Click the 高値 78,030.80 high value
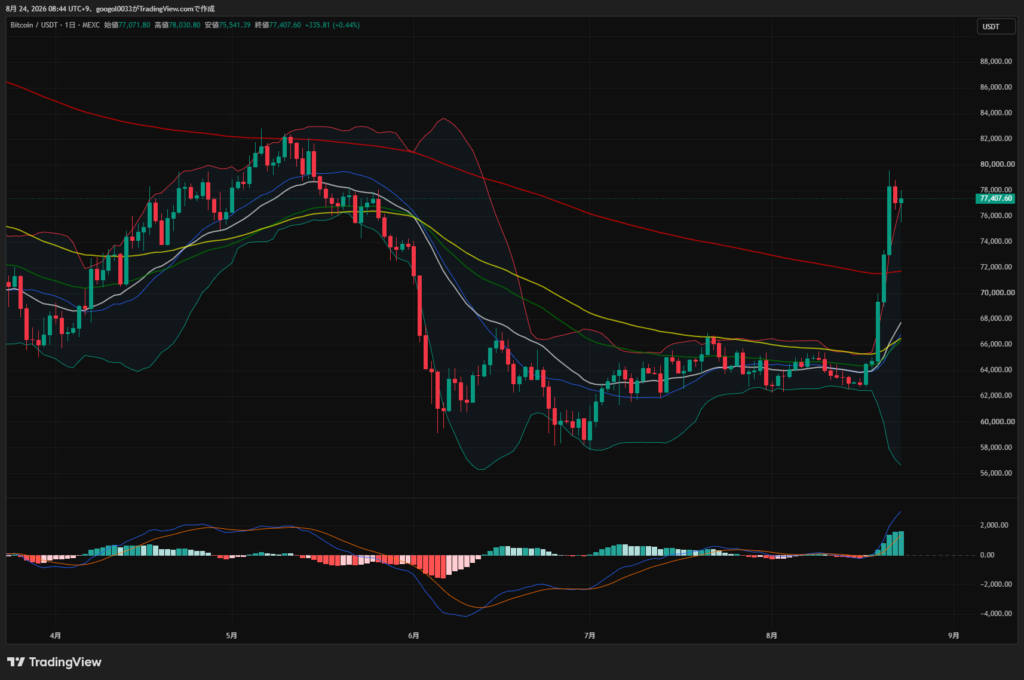The image size is (1024, 680). click(x=178, y=25)
